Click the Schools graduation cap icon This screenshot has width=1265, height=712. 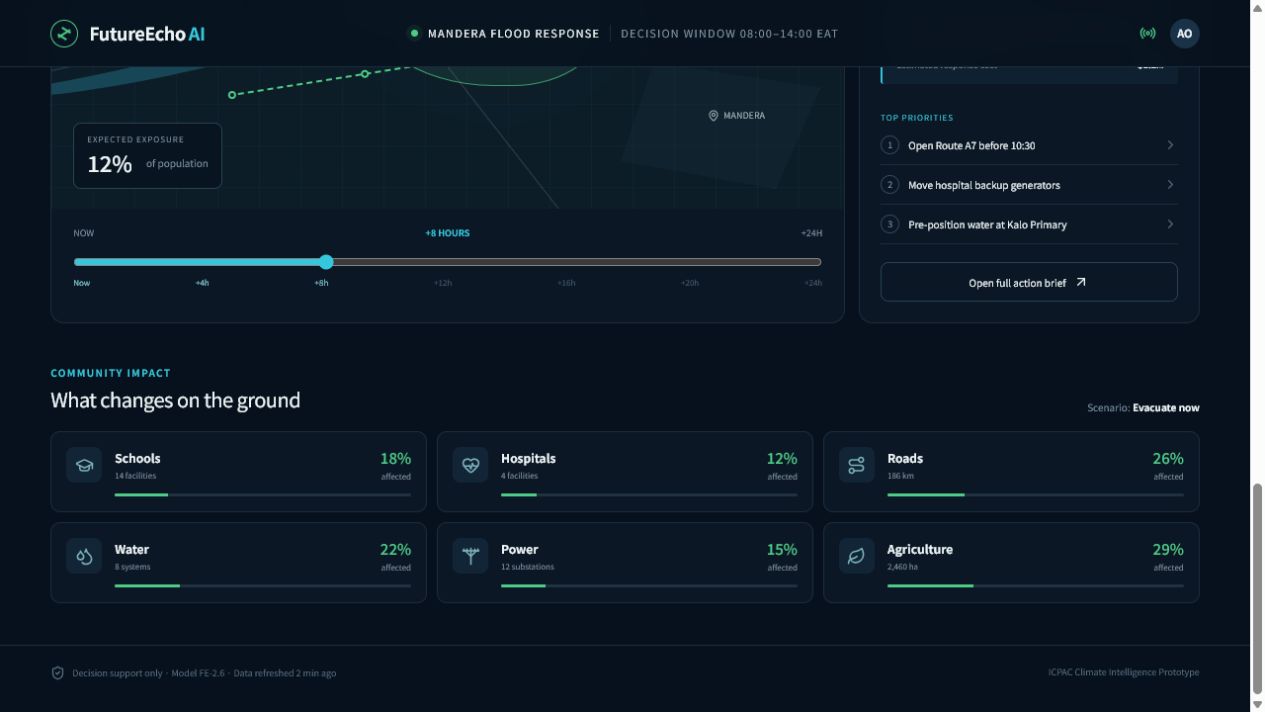coord(84,465)
